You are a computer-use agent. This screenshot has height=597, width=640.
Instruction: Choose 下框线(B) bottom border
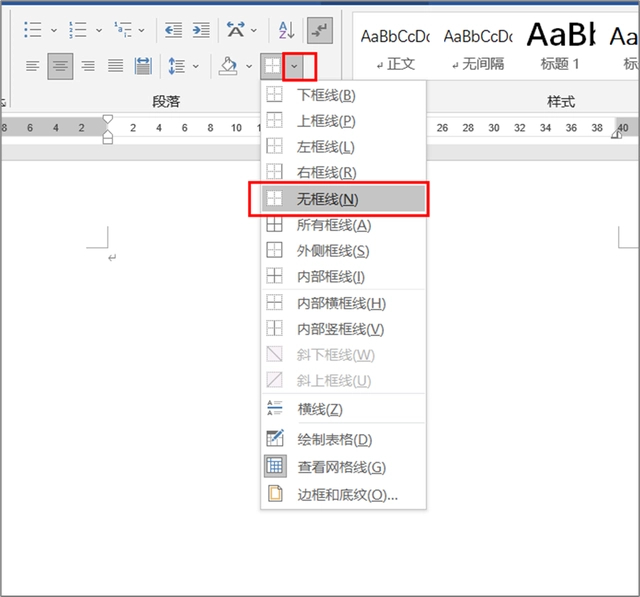click(343, 95)
